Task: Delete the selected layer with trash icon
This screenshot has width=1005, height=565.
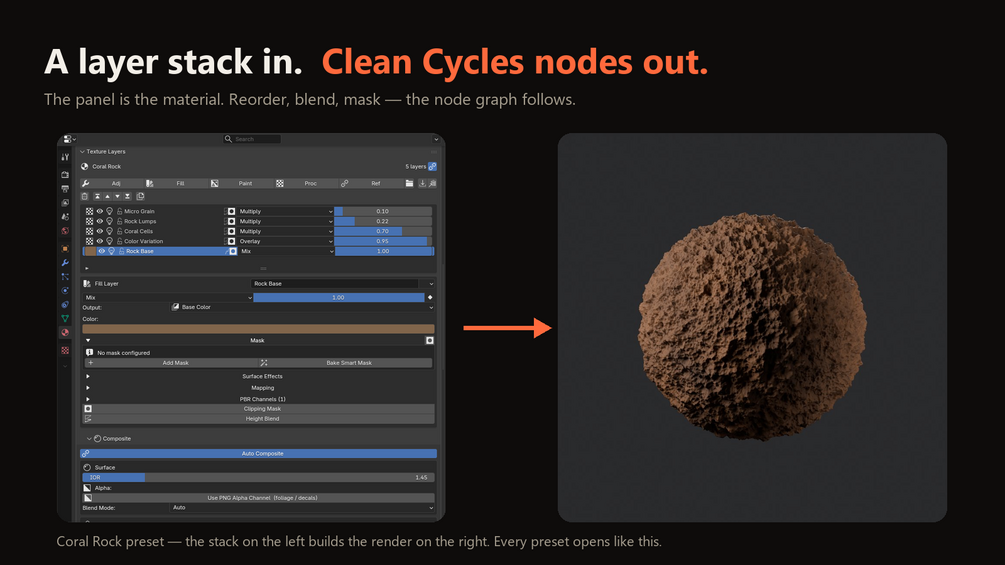Action: (85, 197)
